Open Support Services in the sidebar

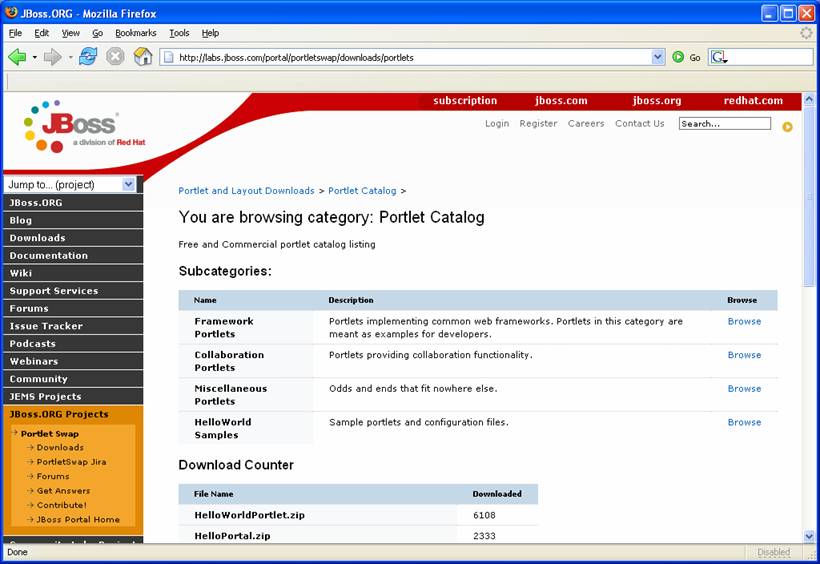[x=73, y=290]
